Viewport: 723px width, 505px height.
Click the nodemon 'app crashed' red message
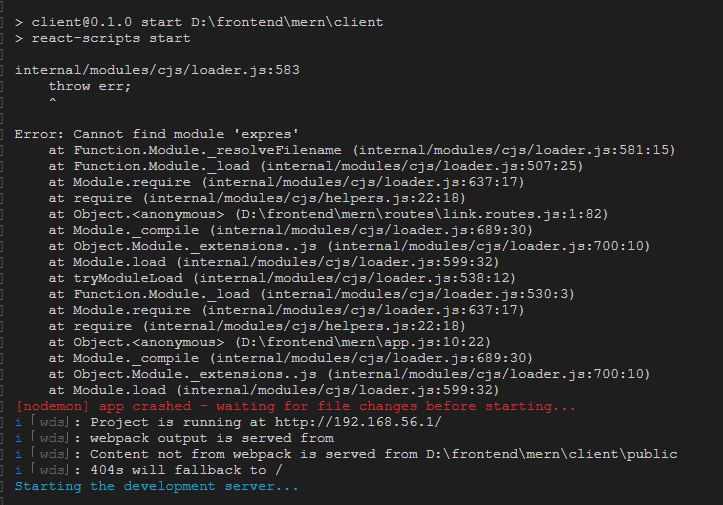click(x=295, y=406)
